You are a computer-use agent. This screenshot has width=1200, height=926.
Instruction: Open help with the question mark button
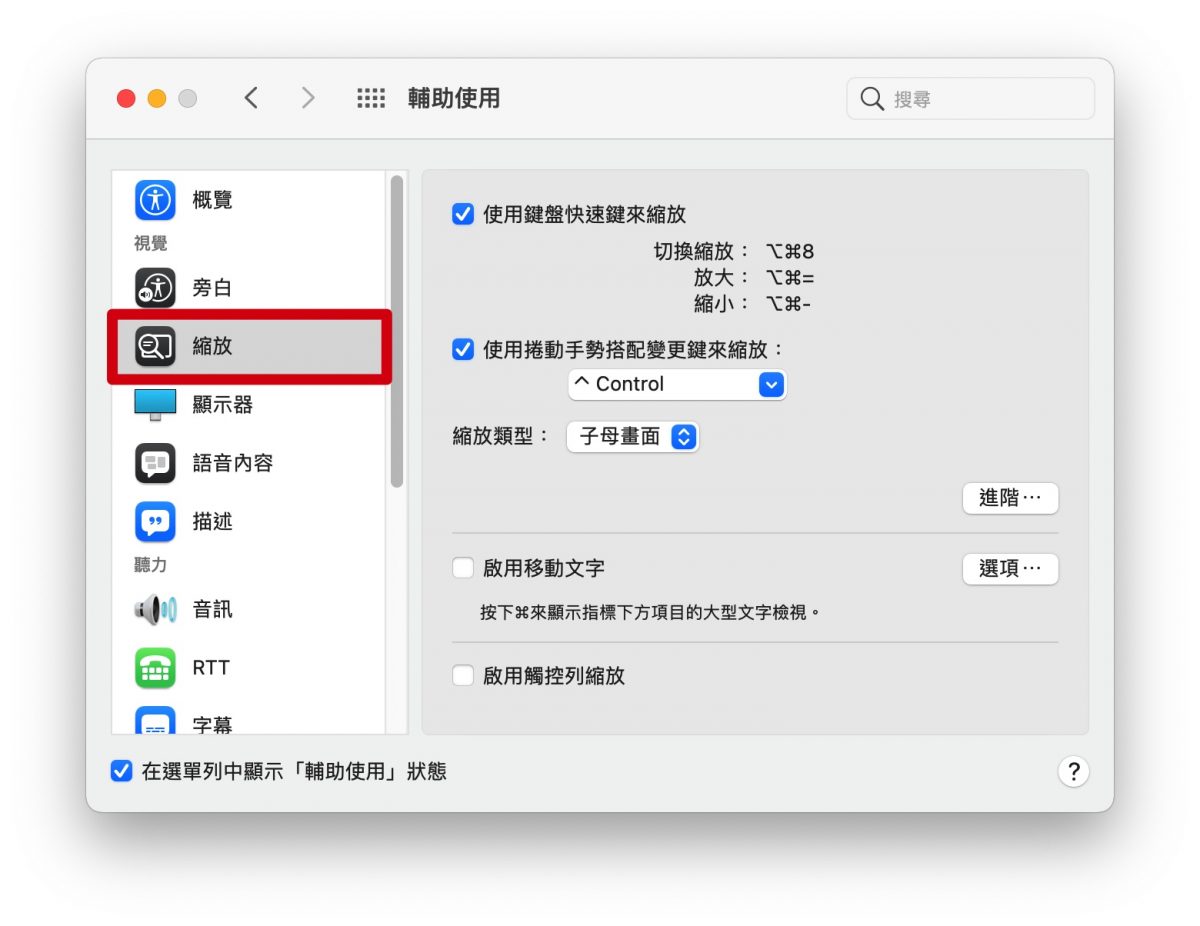(x=1073, y=771)
